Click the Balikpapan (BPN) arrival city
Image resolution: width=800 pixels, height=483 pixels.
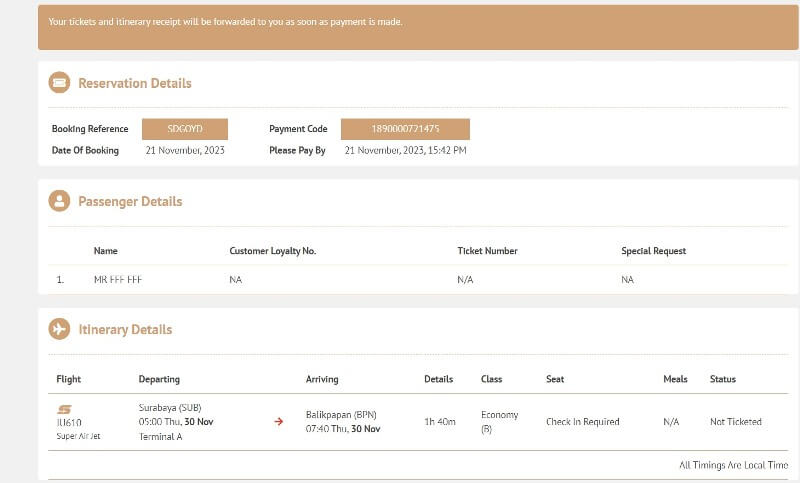coord(341,415)
